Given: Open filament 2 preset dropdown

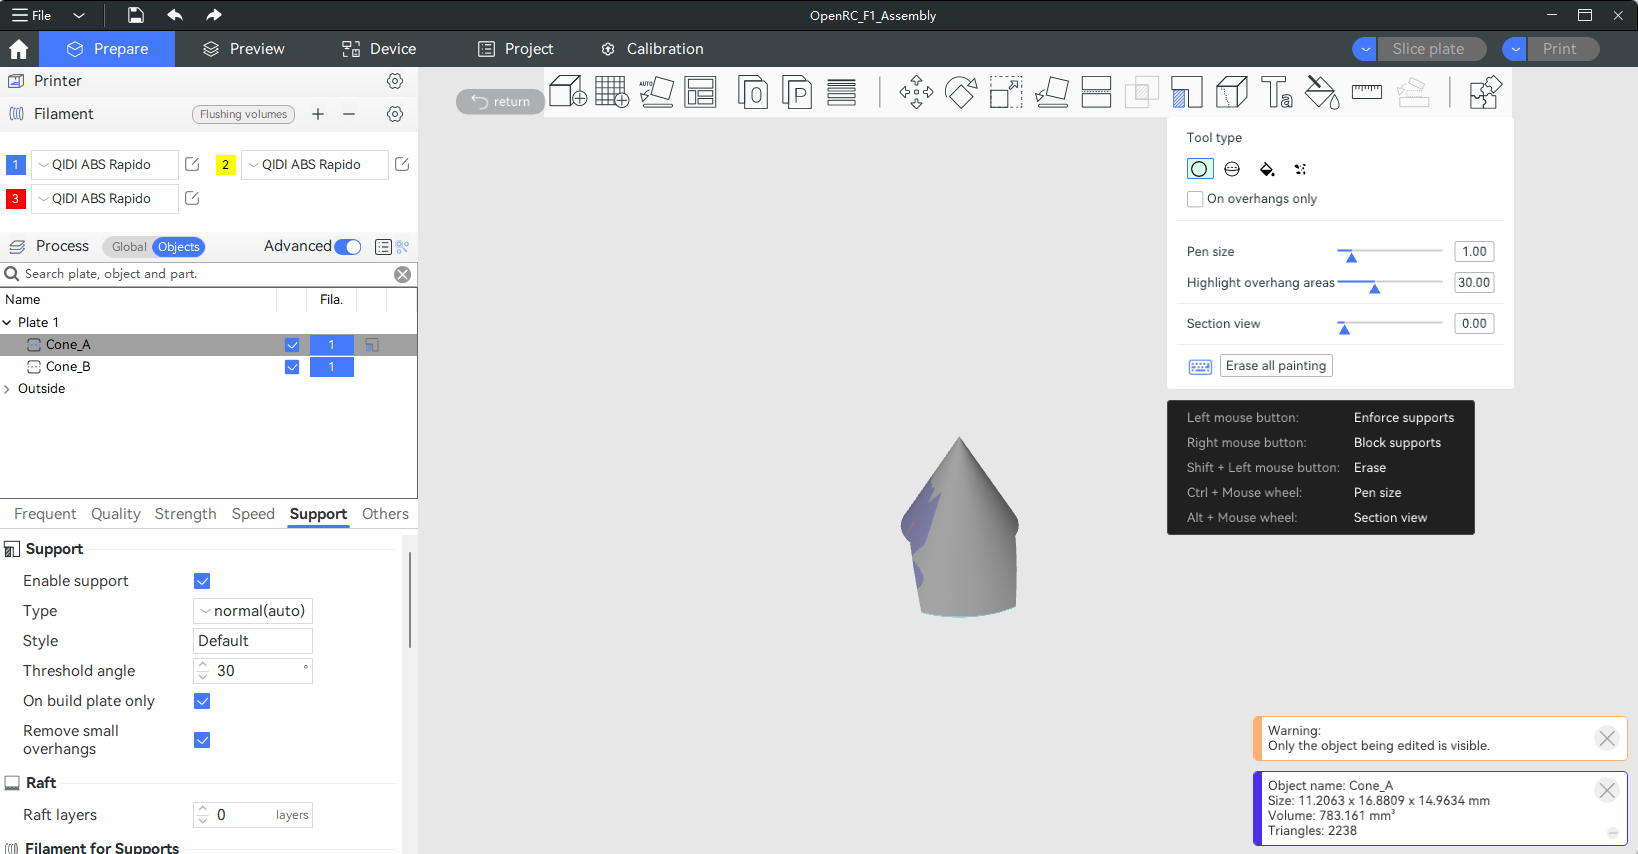Looking at the screenshot, I should [313, 165].
